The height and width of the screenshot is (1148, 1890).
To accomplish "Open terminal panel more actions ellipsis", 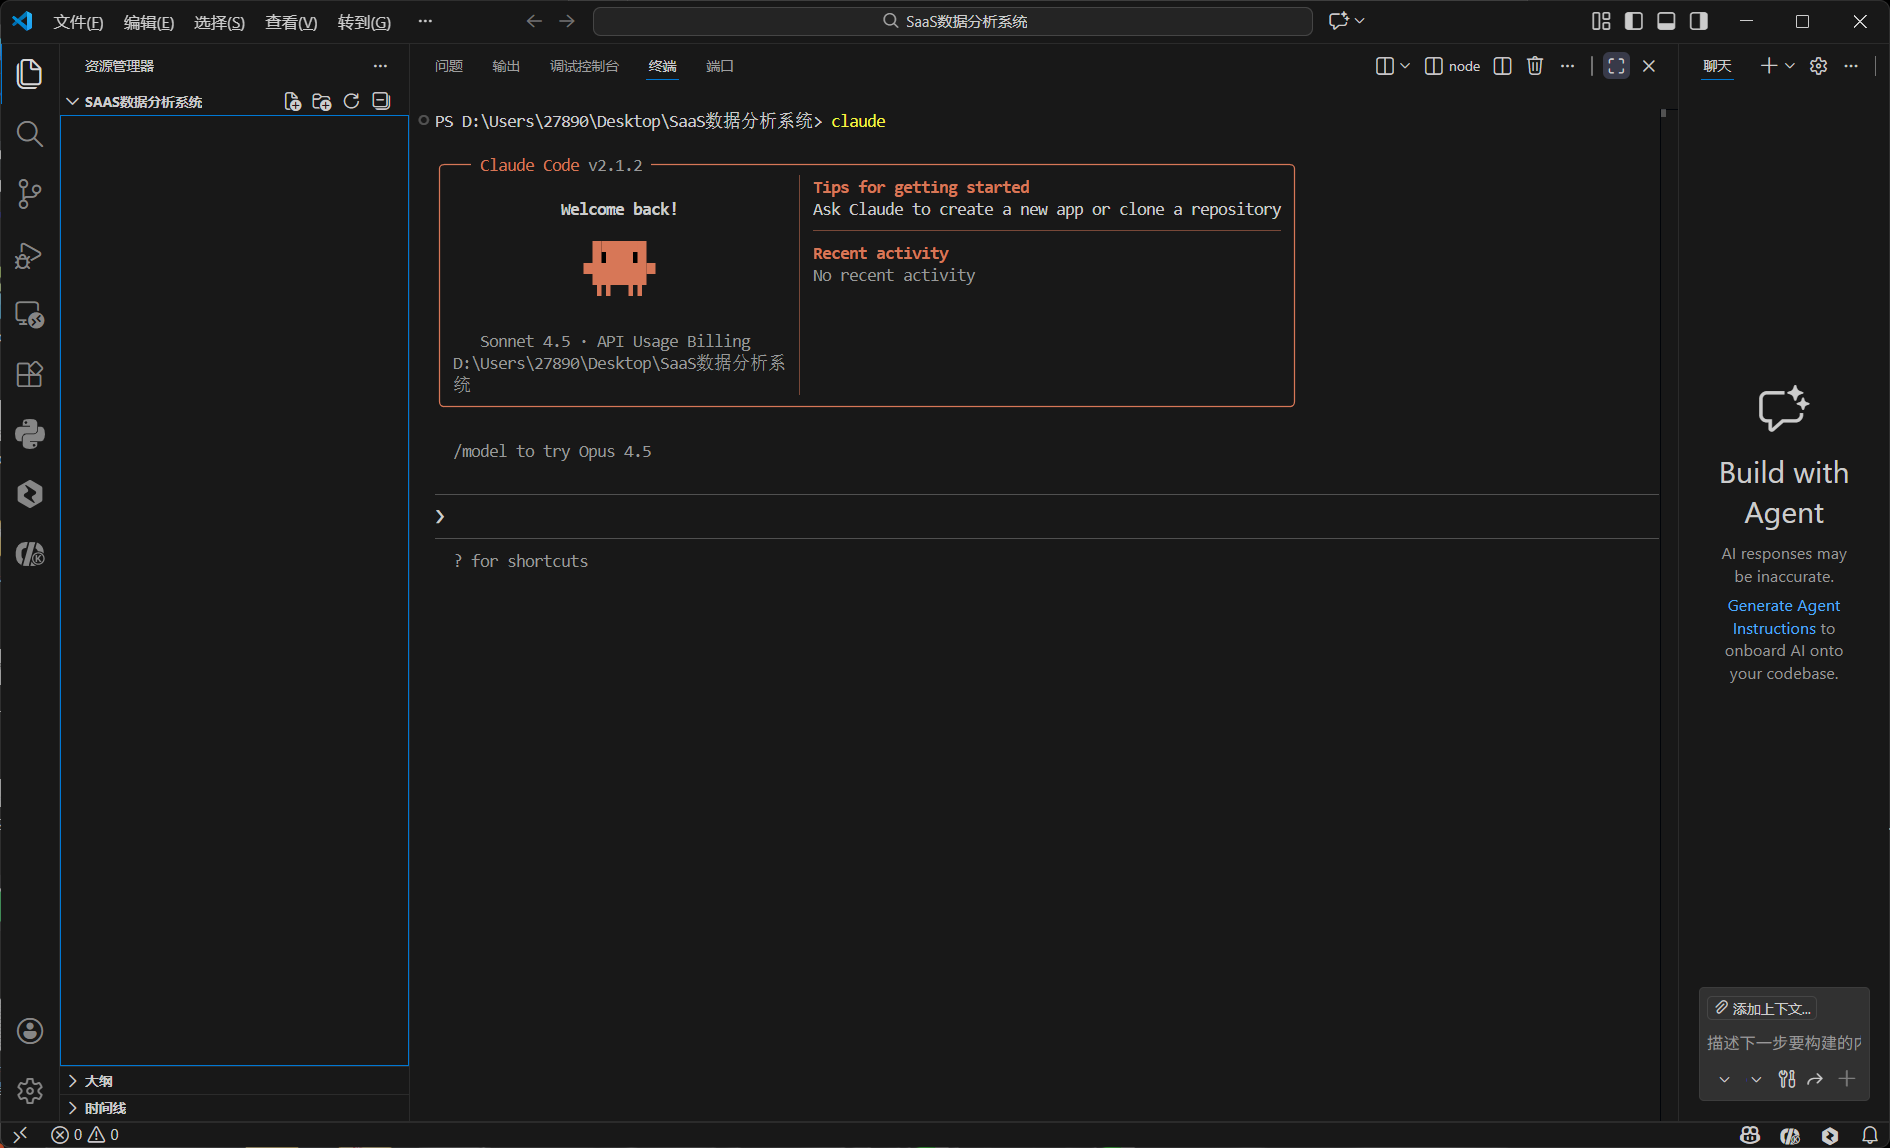I will coord(1567,66).
